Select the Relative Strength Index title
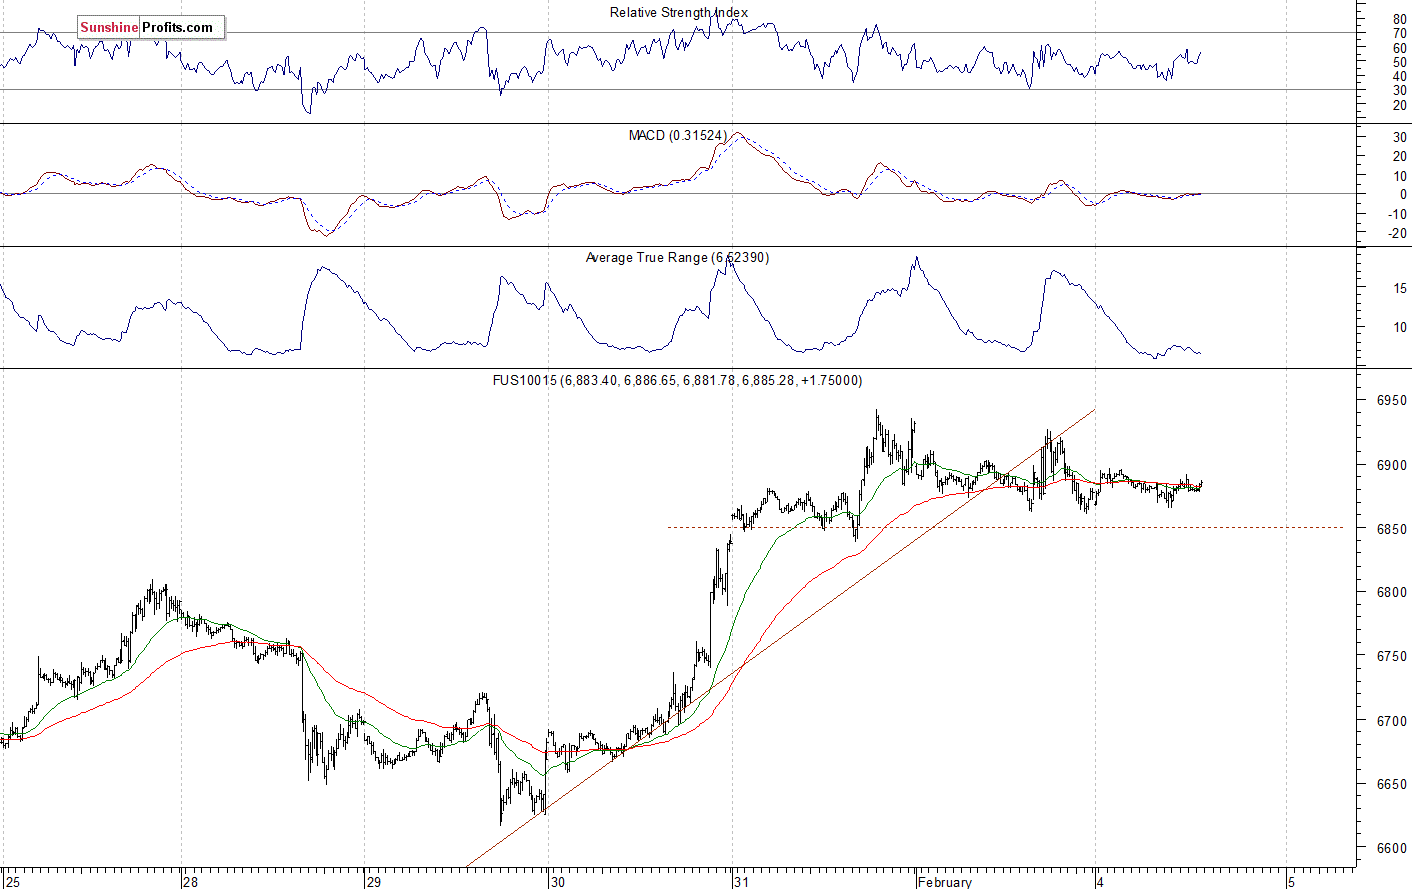Image resolution: width=1412 pixels, height=889 pixels. pyautogui.click(x=679, y=13)
